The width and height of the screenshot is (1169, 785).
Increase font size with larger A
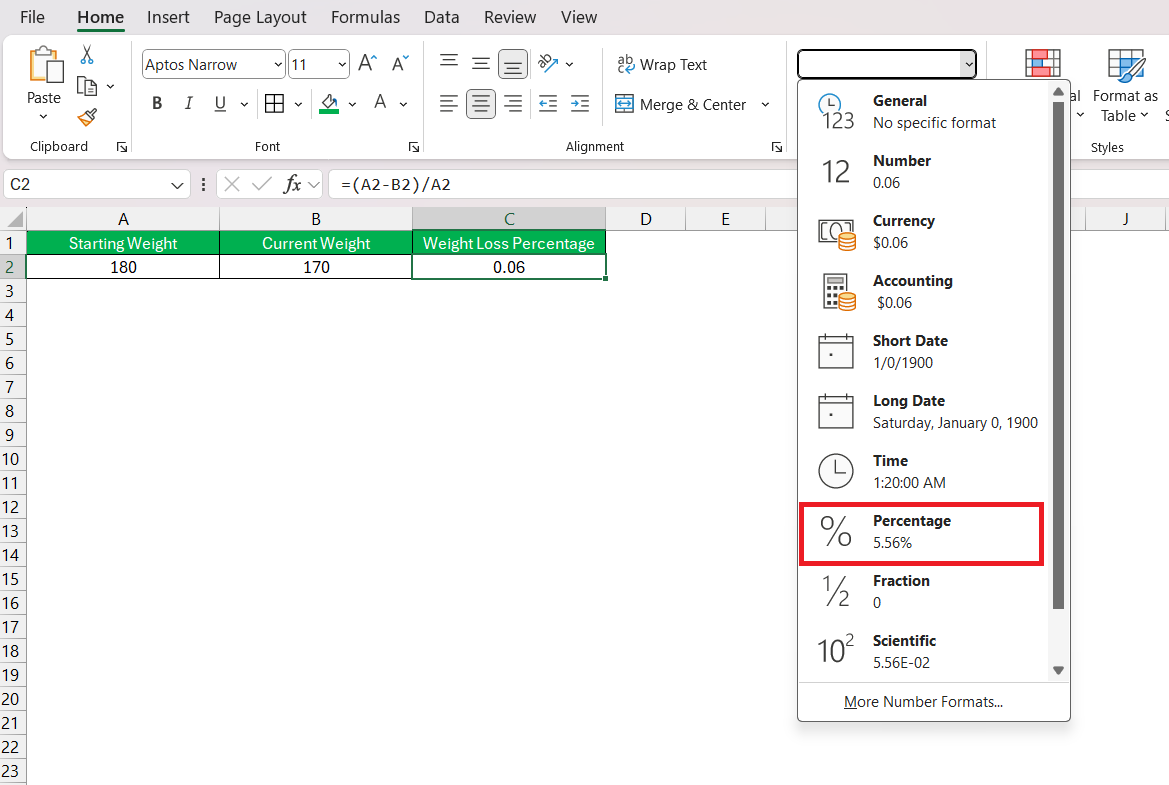point(368,63)
